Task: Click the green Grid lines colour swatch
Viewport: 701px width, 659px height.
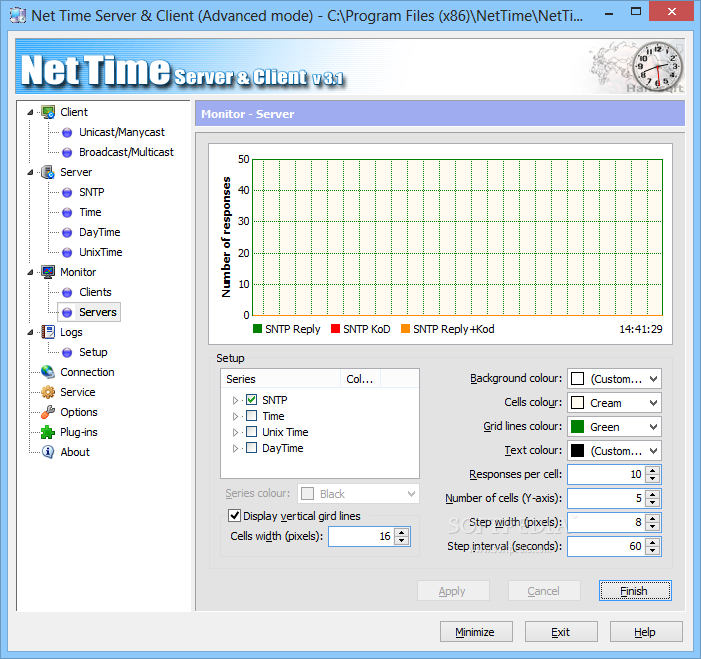Action: (x=578, y=427)
